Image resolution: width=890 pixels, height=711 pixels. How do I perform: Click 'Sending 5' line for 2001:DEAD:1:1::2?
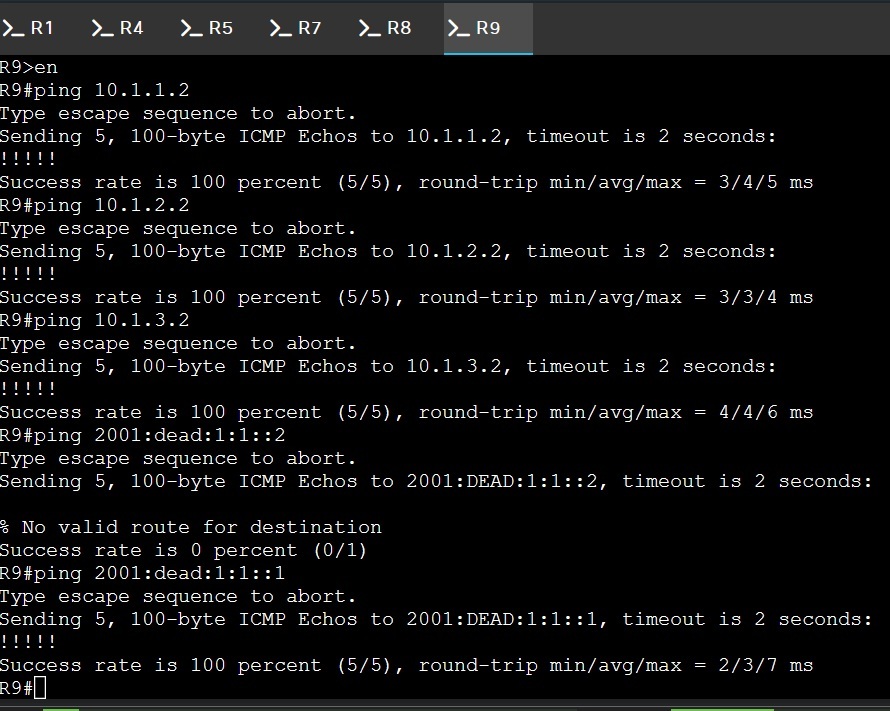[x=436, y=481]
